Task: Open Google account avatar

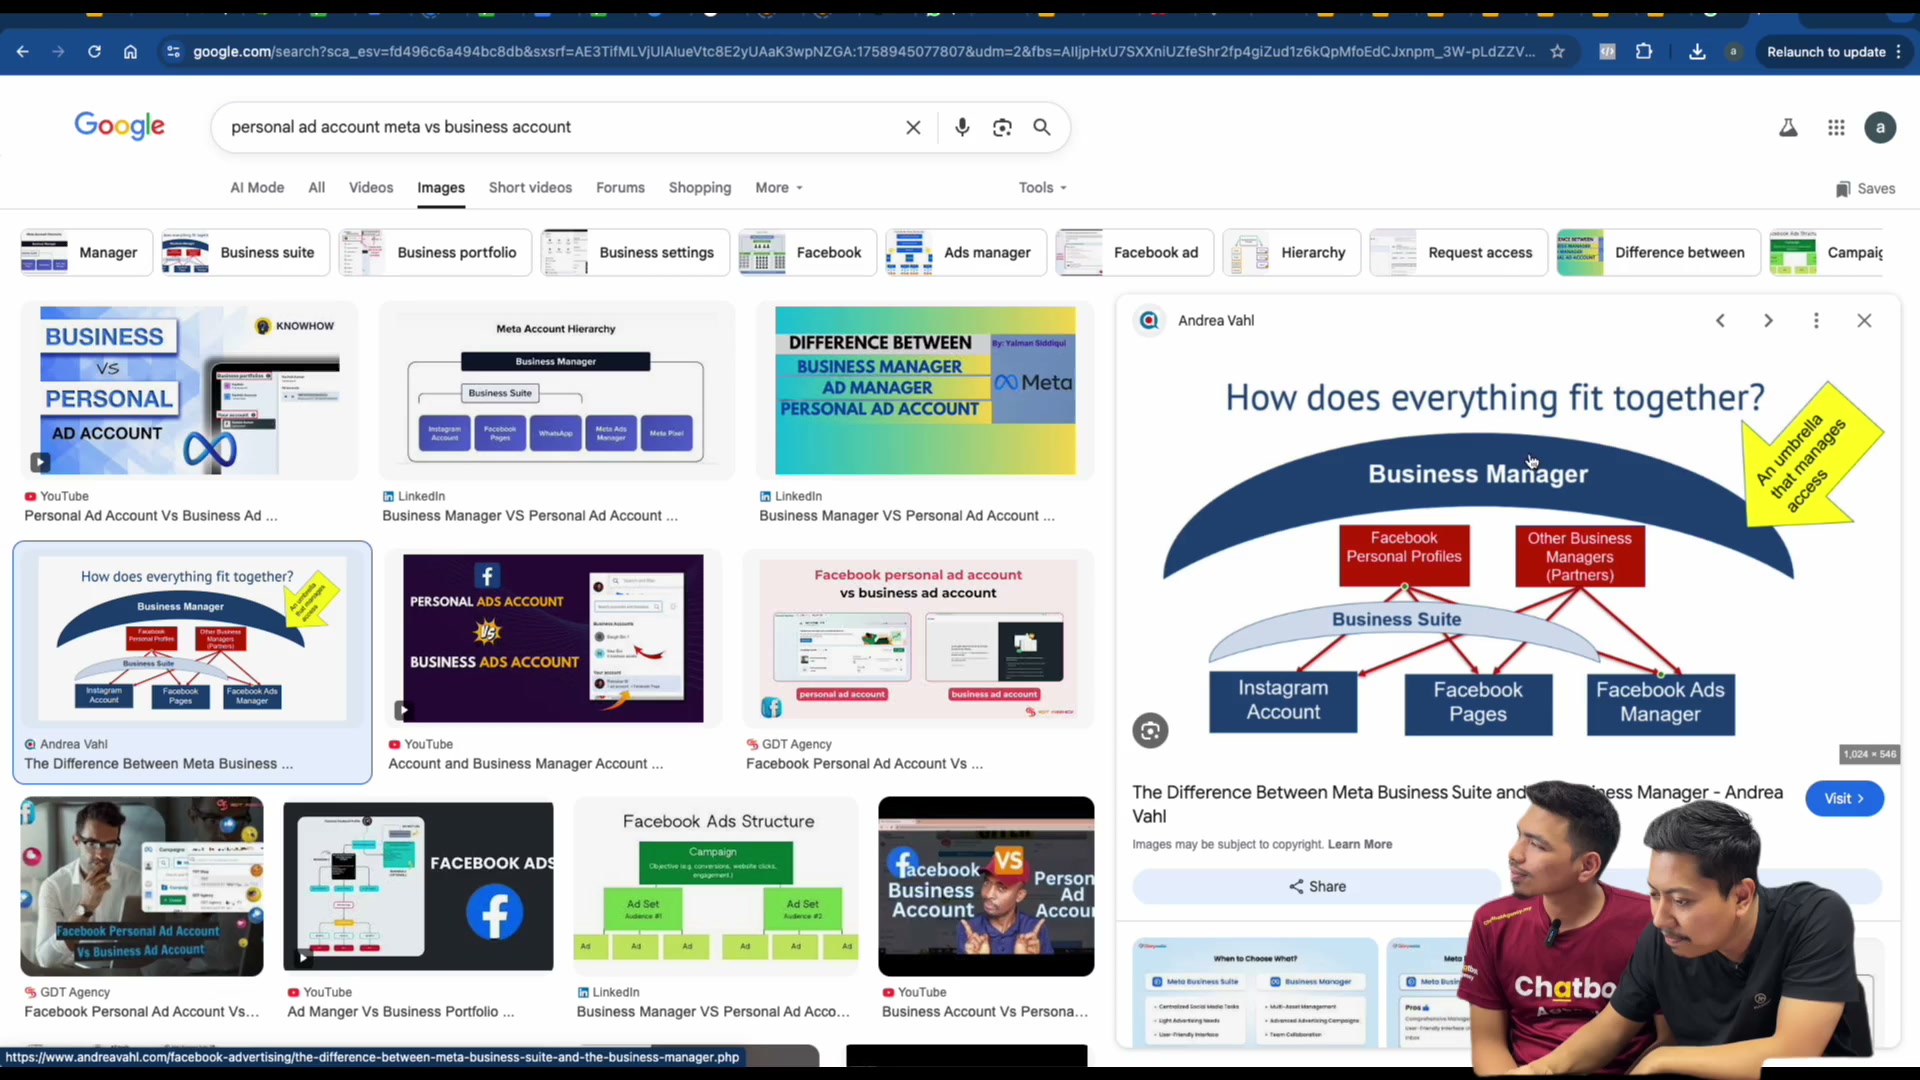Action: [1880, 127]
